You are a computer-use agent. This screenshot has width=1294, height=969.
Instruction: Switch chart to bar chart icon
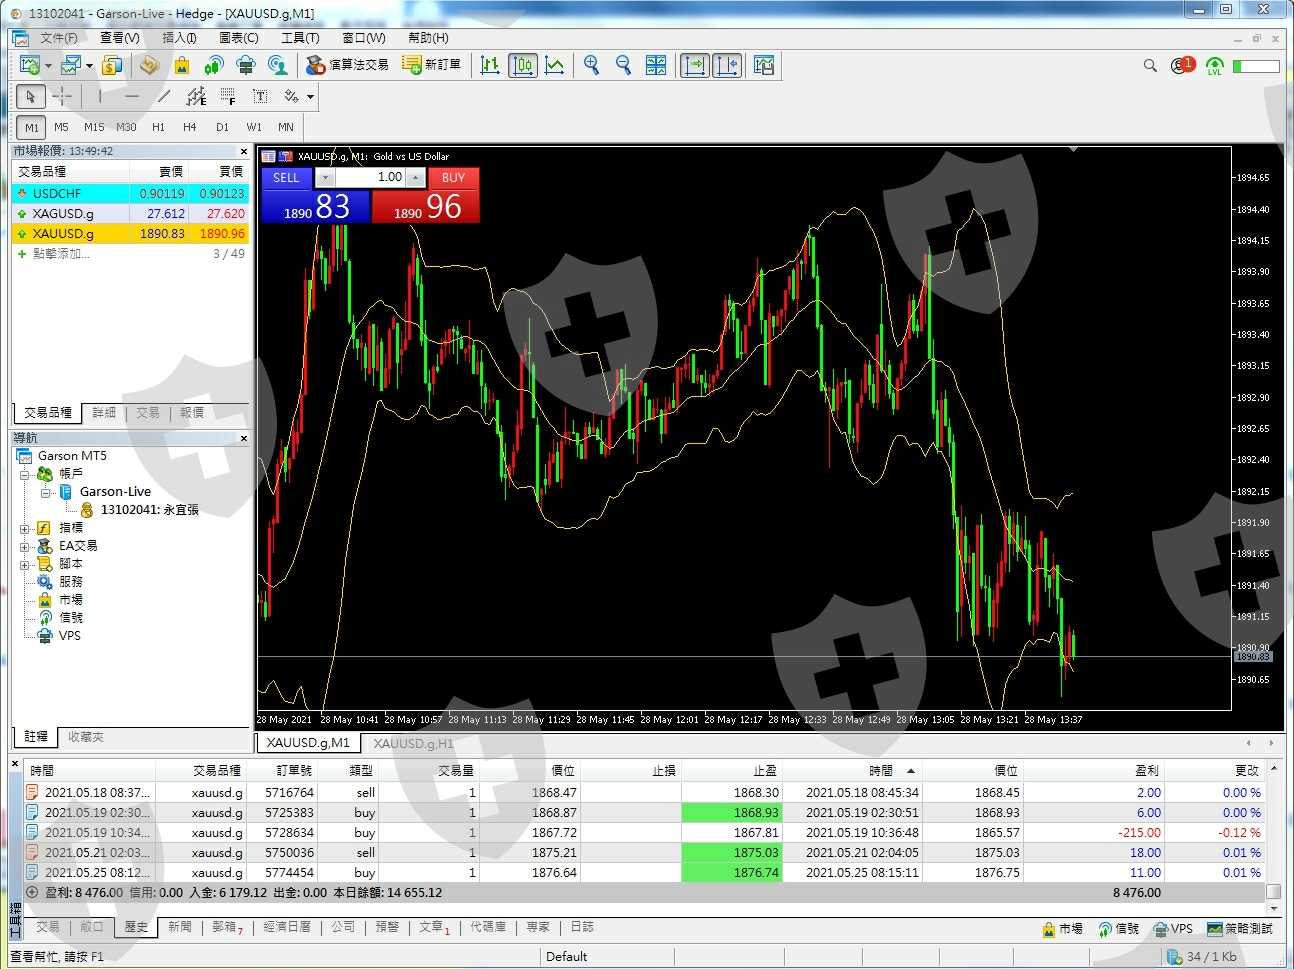(x=490, y=66)
